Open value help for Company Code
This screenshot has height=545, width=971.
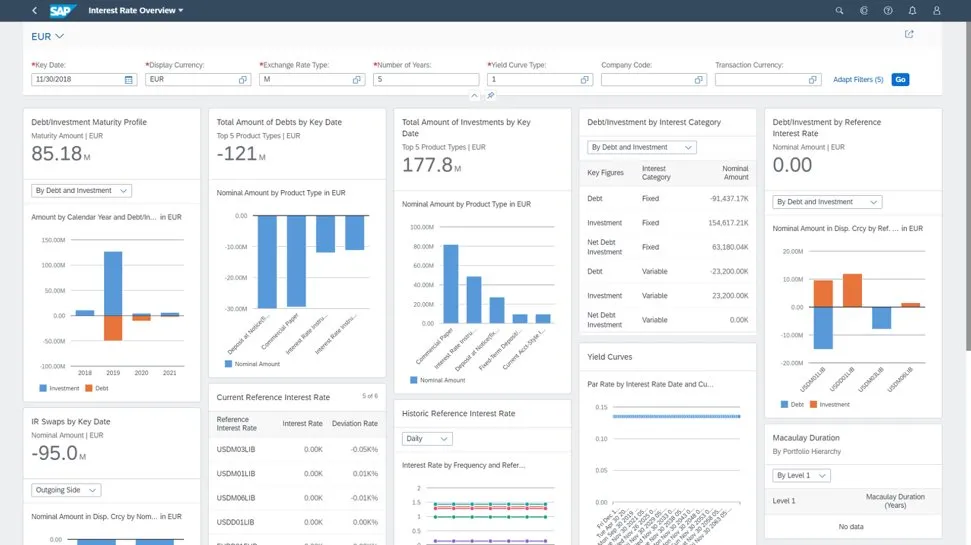(x=699, y=79)
